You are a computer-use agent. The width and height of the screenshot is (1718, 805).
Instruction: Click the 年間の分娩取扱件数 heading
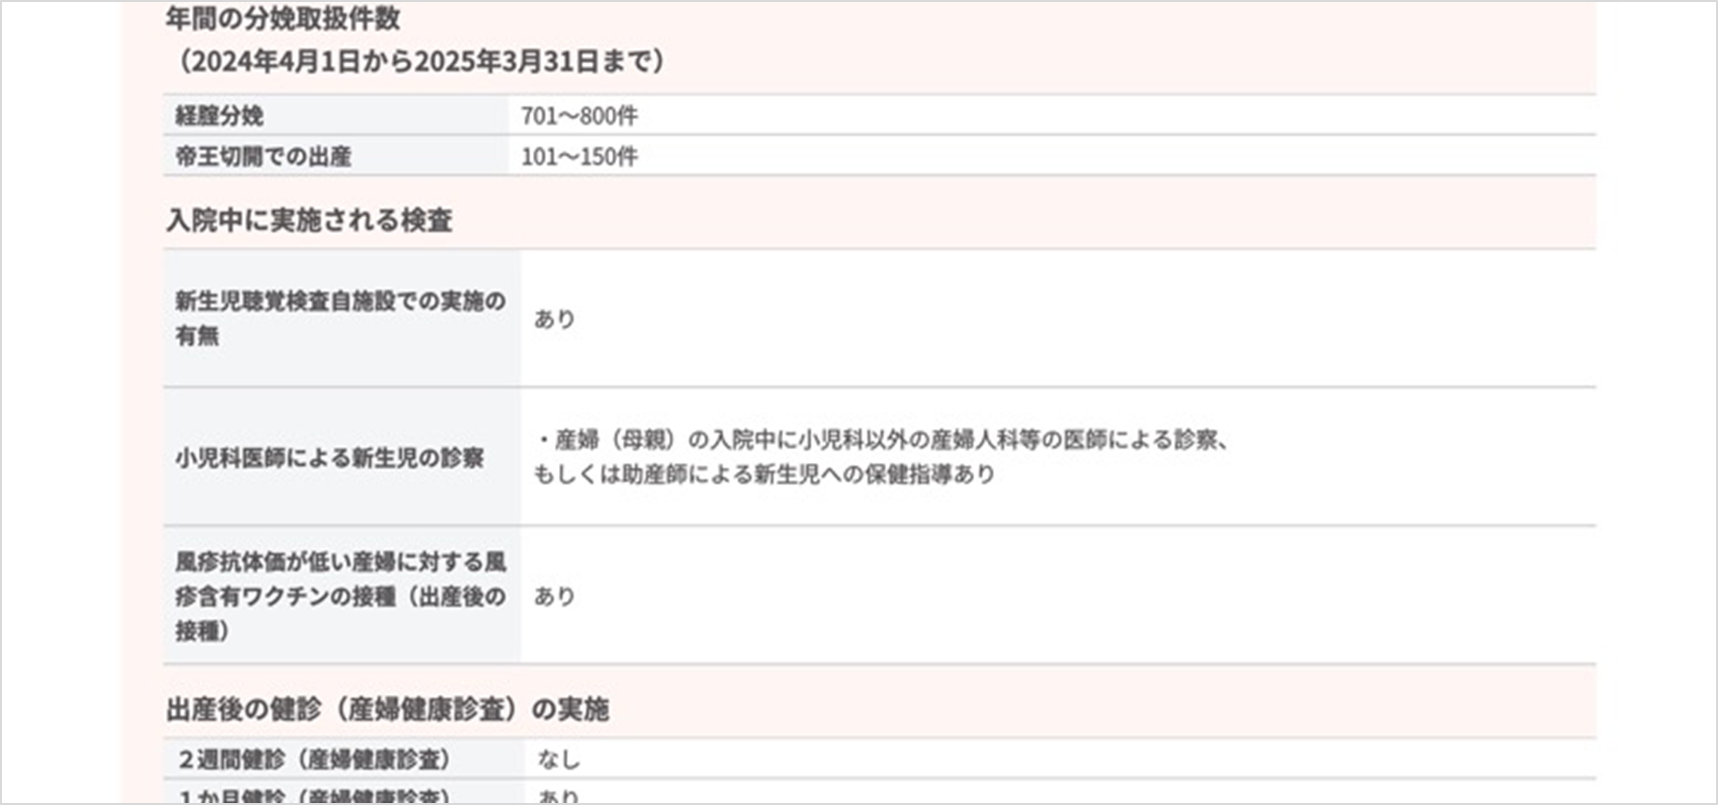point(283,18)
